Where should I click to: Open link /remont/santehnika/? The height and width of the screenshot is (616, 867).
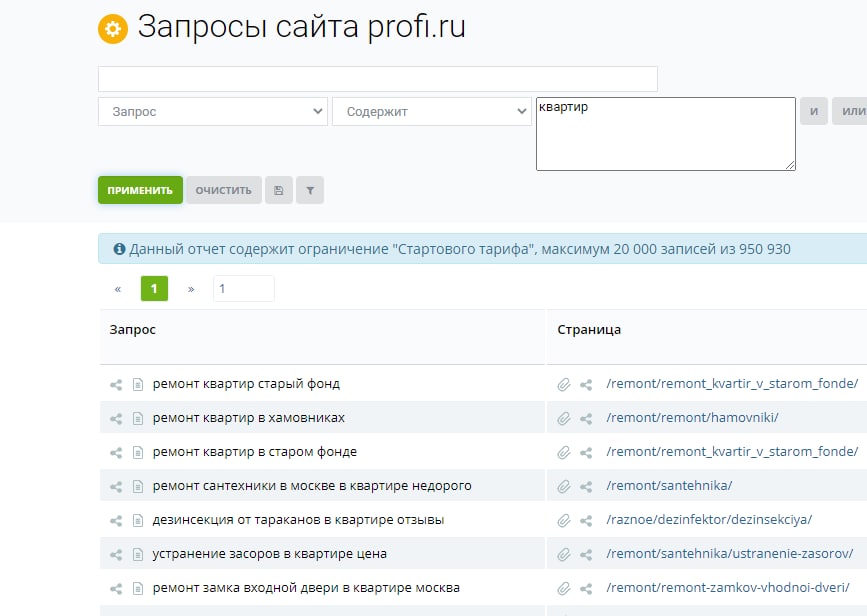point(669,486)
